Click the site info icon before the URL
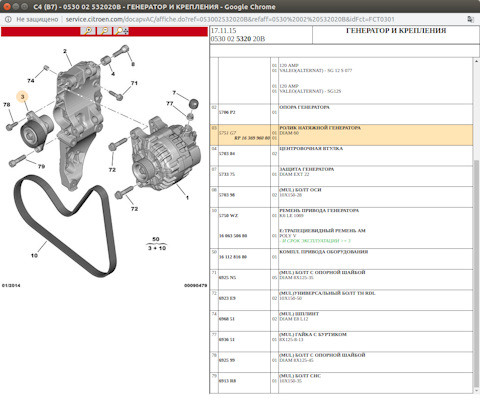 point(8,19)
